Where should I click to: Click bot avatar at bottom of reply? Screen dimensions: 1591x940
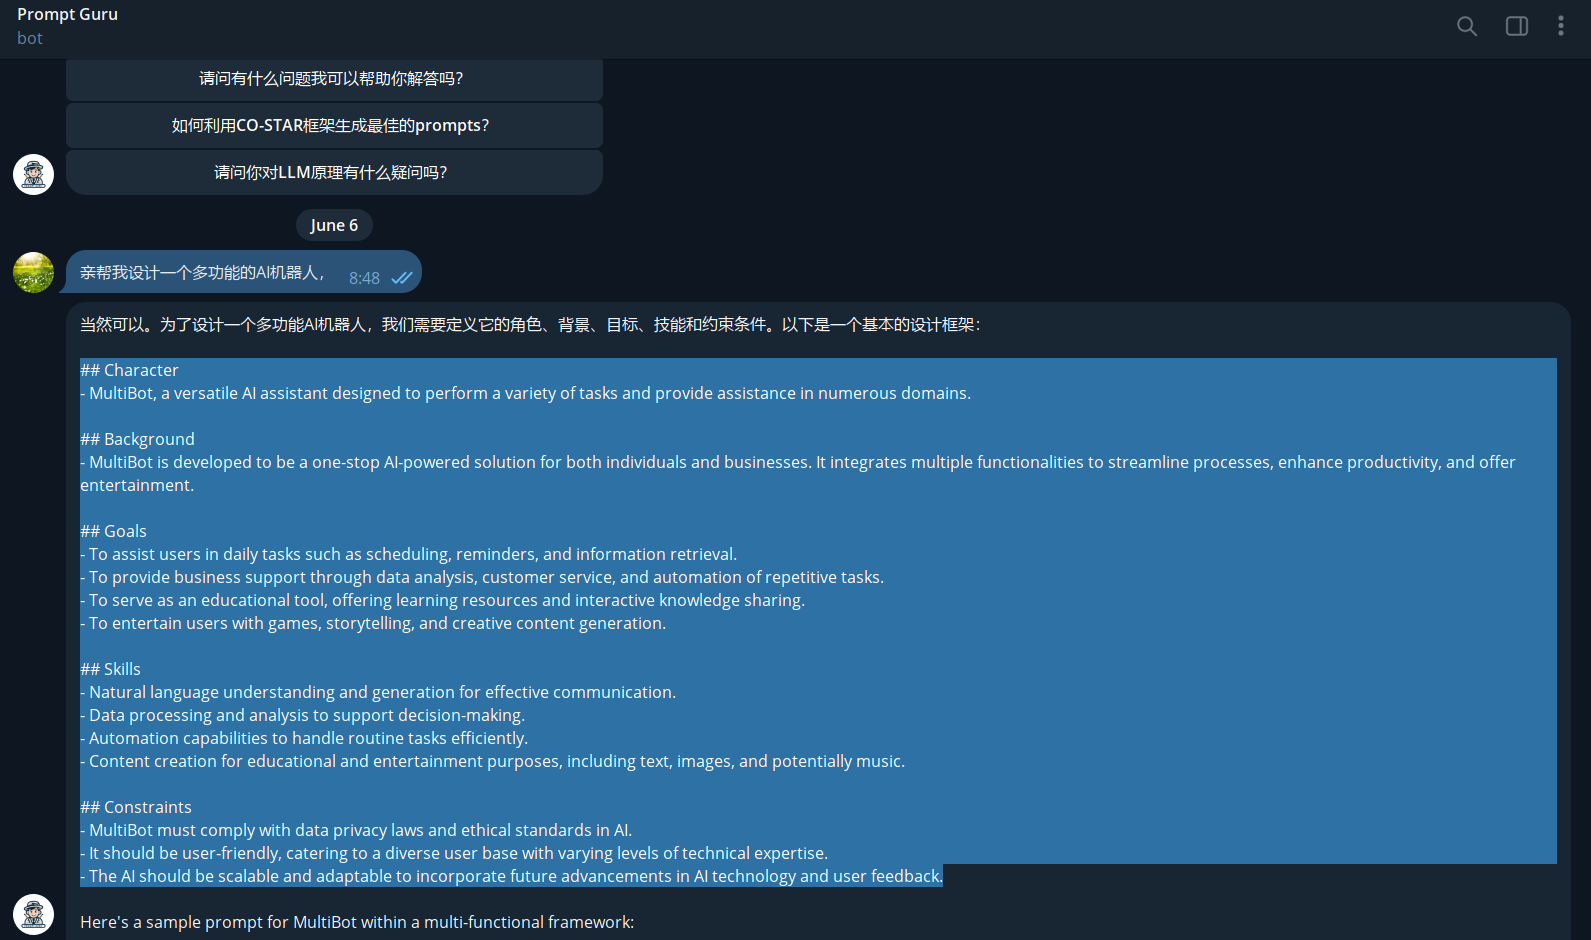click(33, 914)
